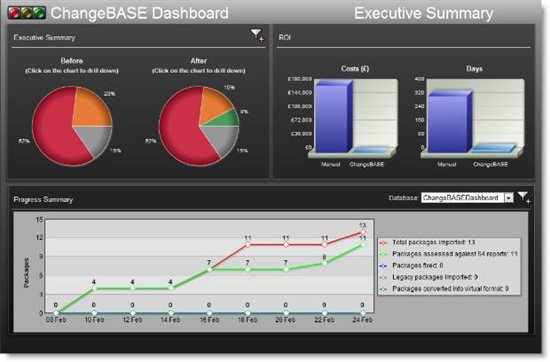Open the Executive Summary panel filter icon

pyautogui.click(x=257, y=35)
